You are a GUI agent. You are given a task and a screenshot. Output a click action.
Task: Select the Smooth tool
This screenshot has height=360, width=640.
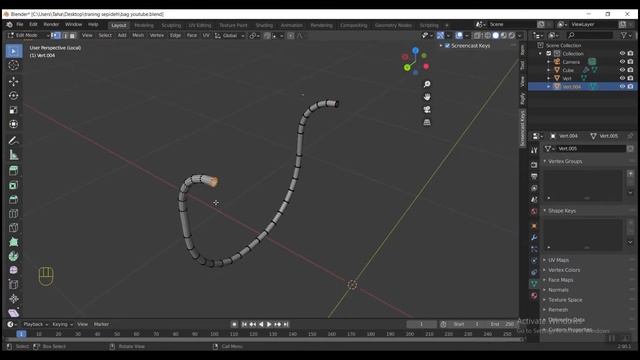[13, 270]
